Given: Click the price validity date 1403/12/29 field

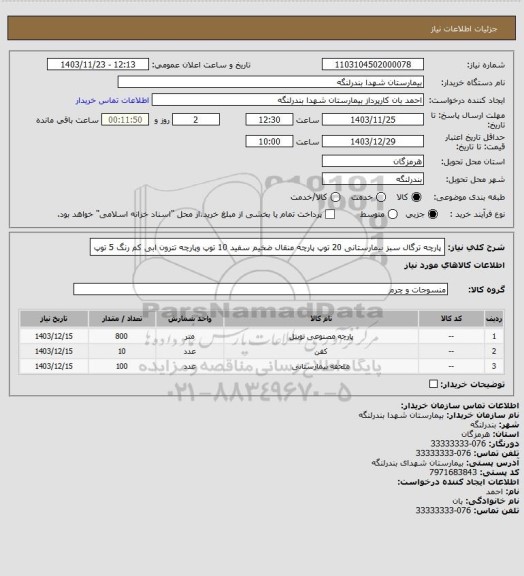Looking at the screenshot, I should [373, 141].
